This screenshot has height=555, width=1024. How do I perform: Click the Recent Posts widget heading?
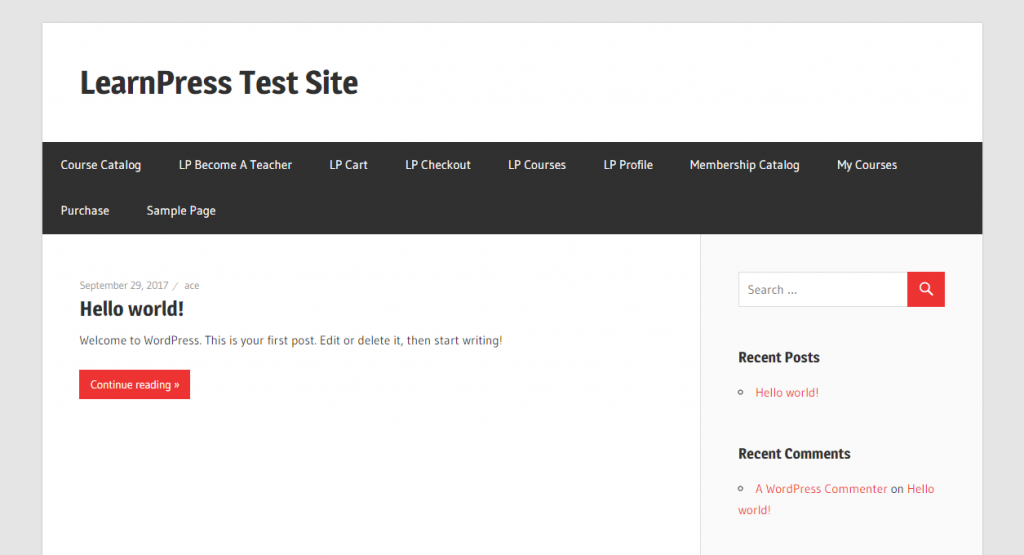pos(778,357)
